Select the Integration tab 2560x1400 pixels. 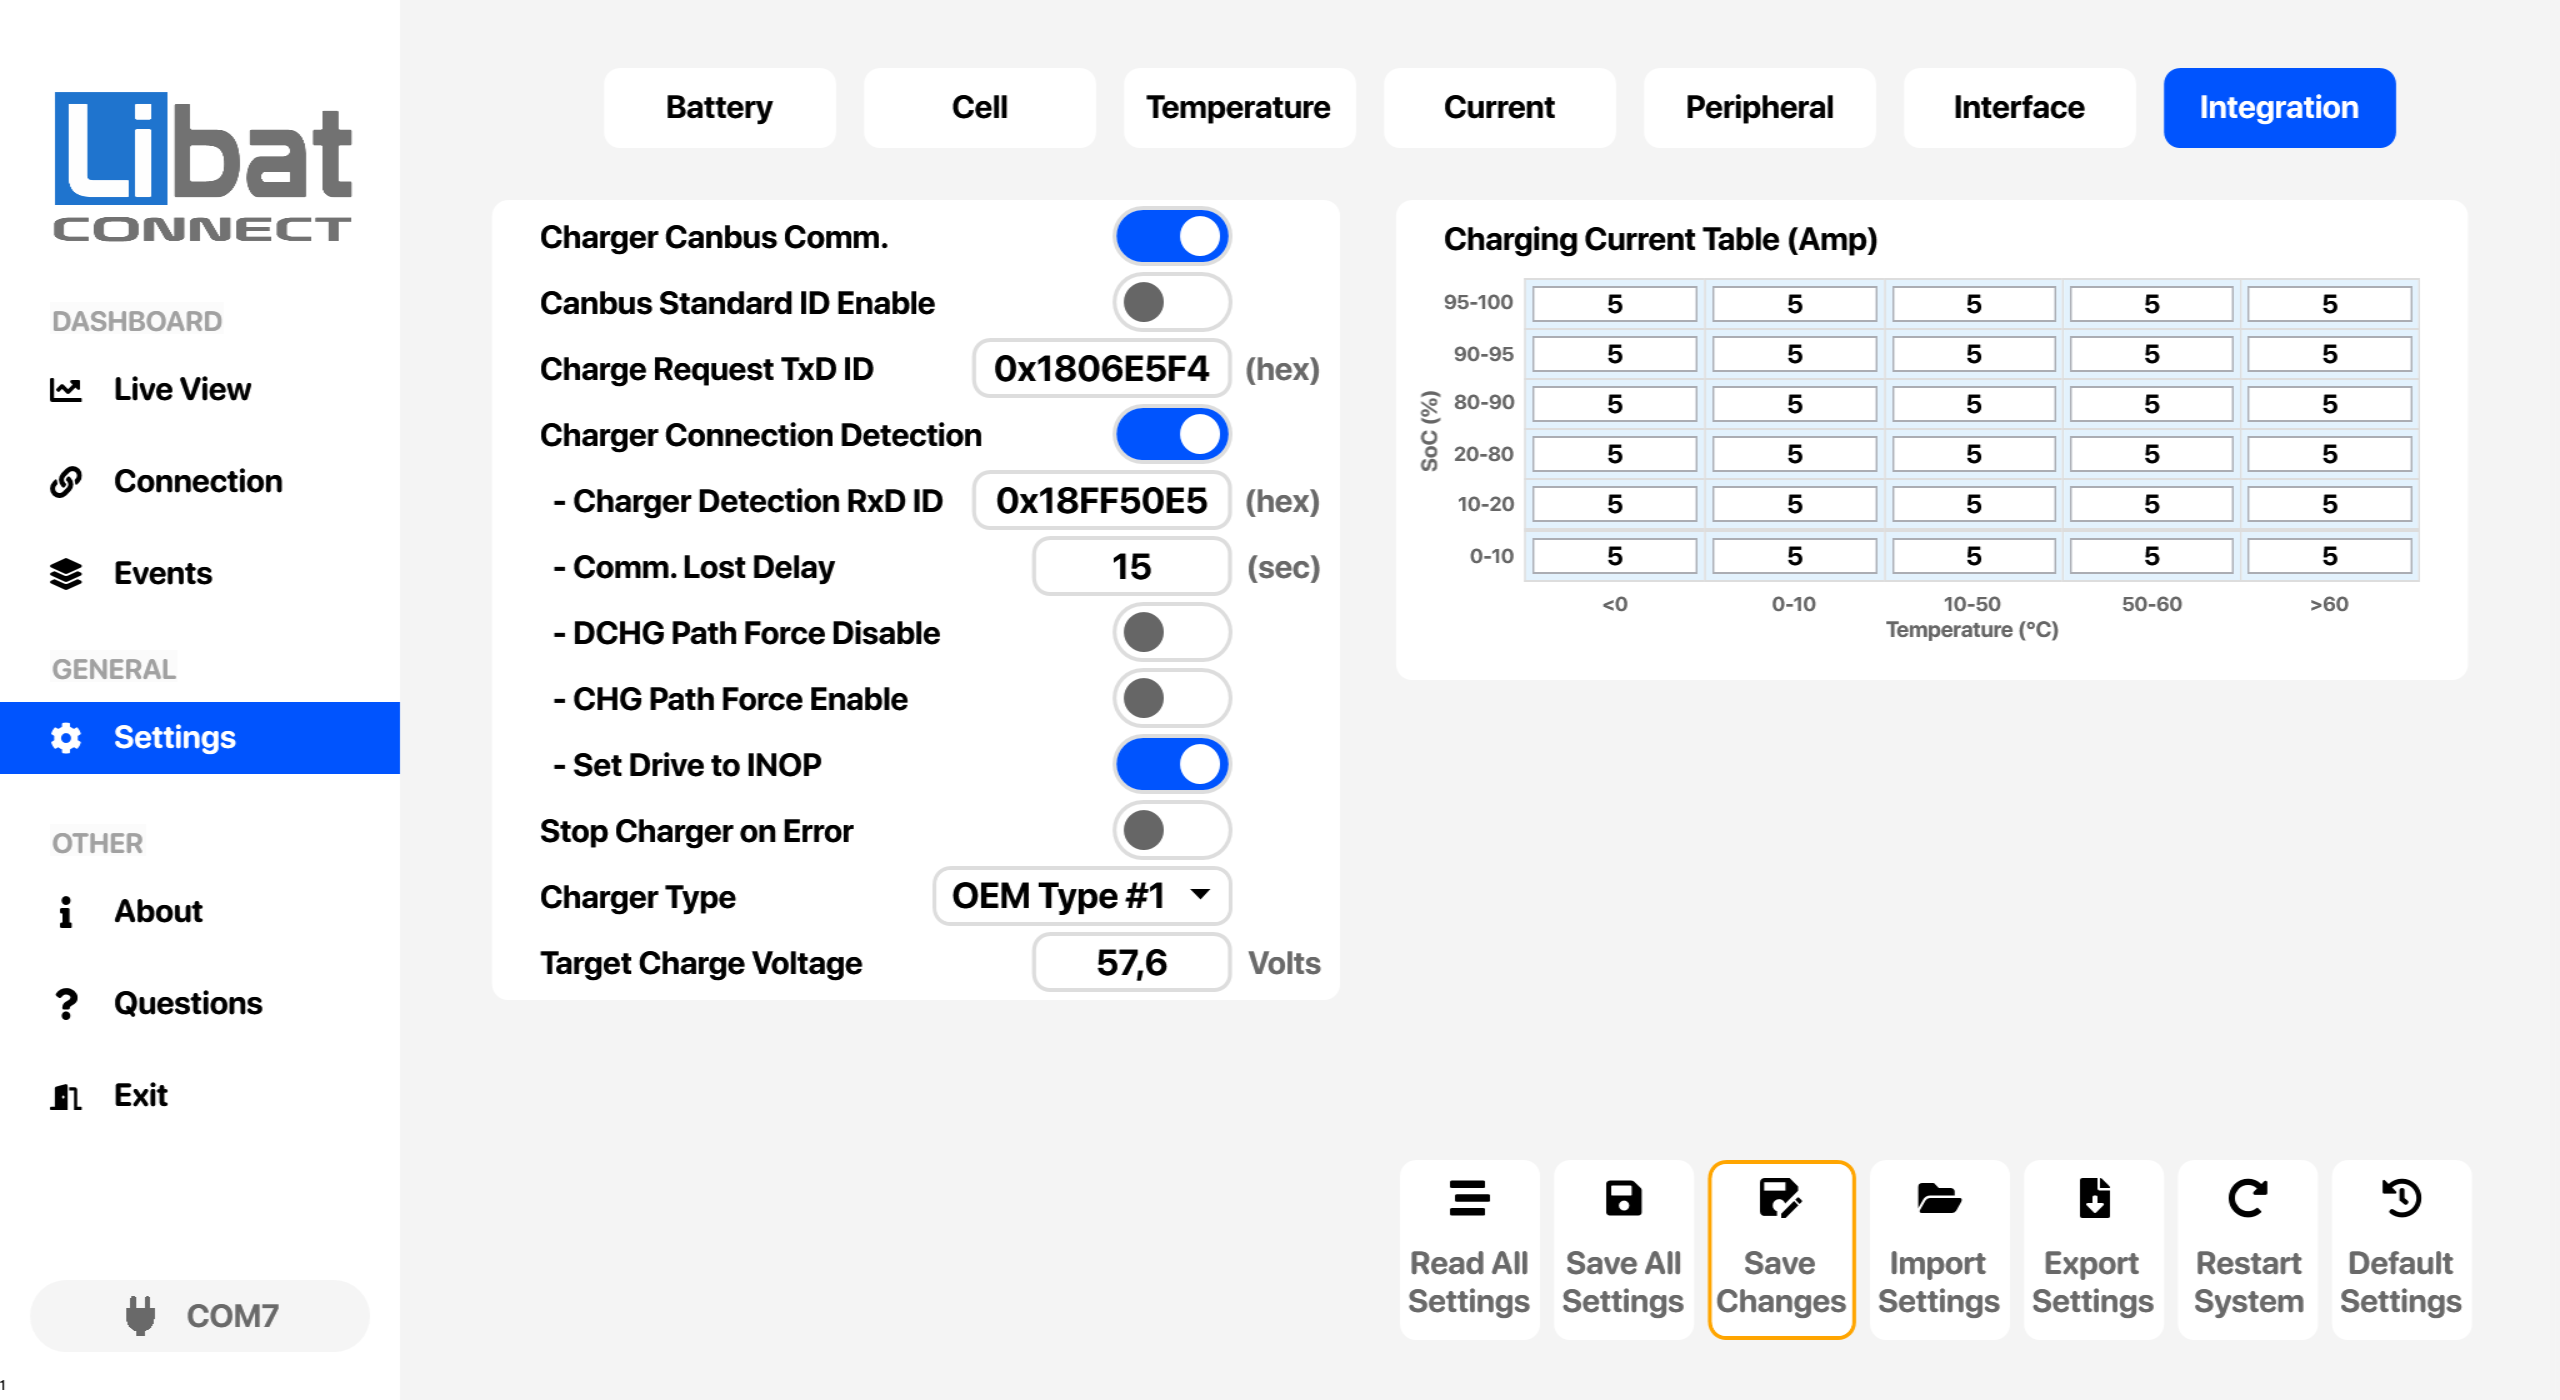(x=2279, y=108)
